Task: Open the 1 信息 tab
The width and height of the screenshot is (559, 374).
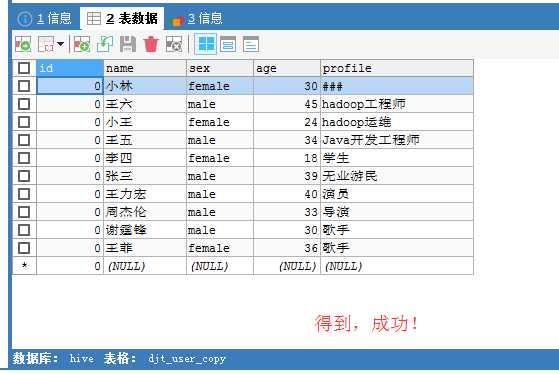Action: (44, 18)
